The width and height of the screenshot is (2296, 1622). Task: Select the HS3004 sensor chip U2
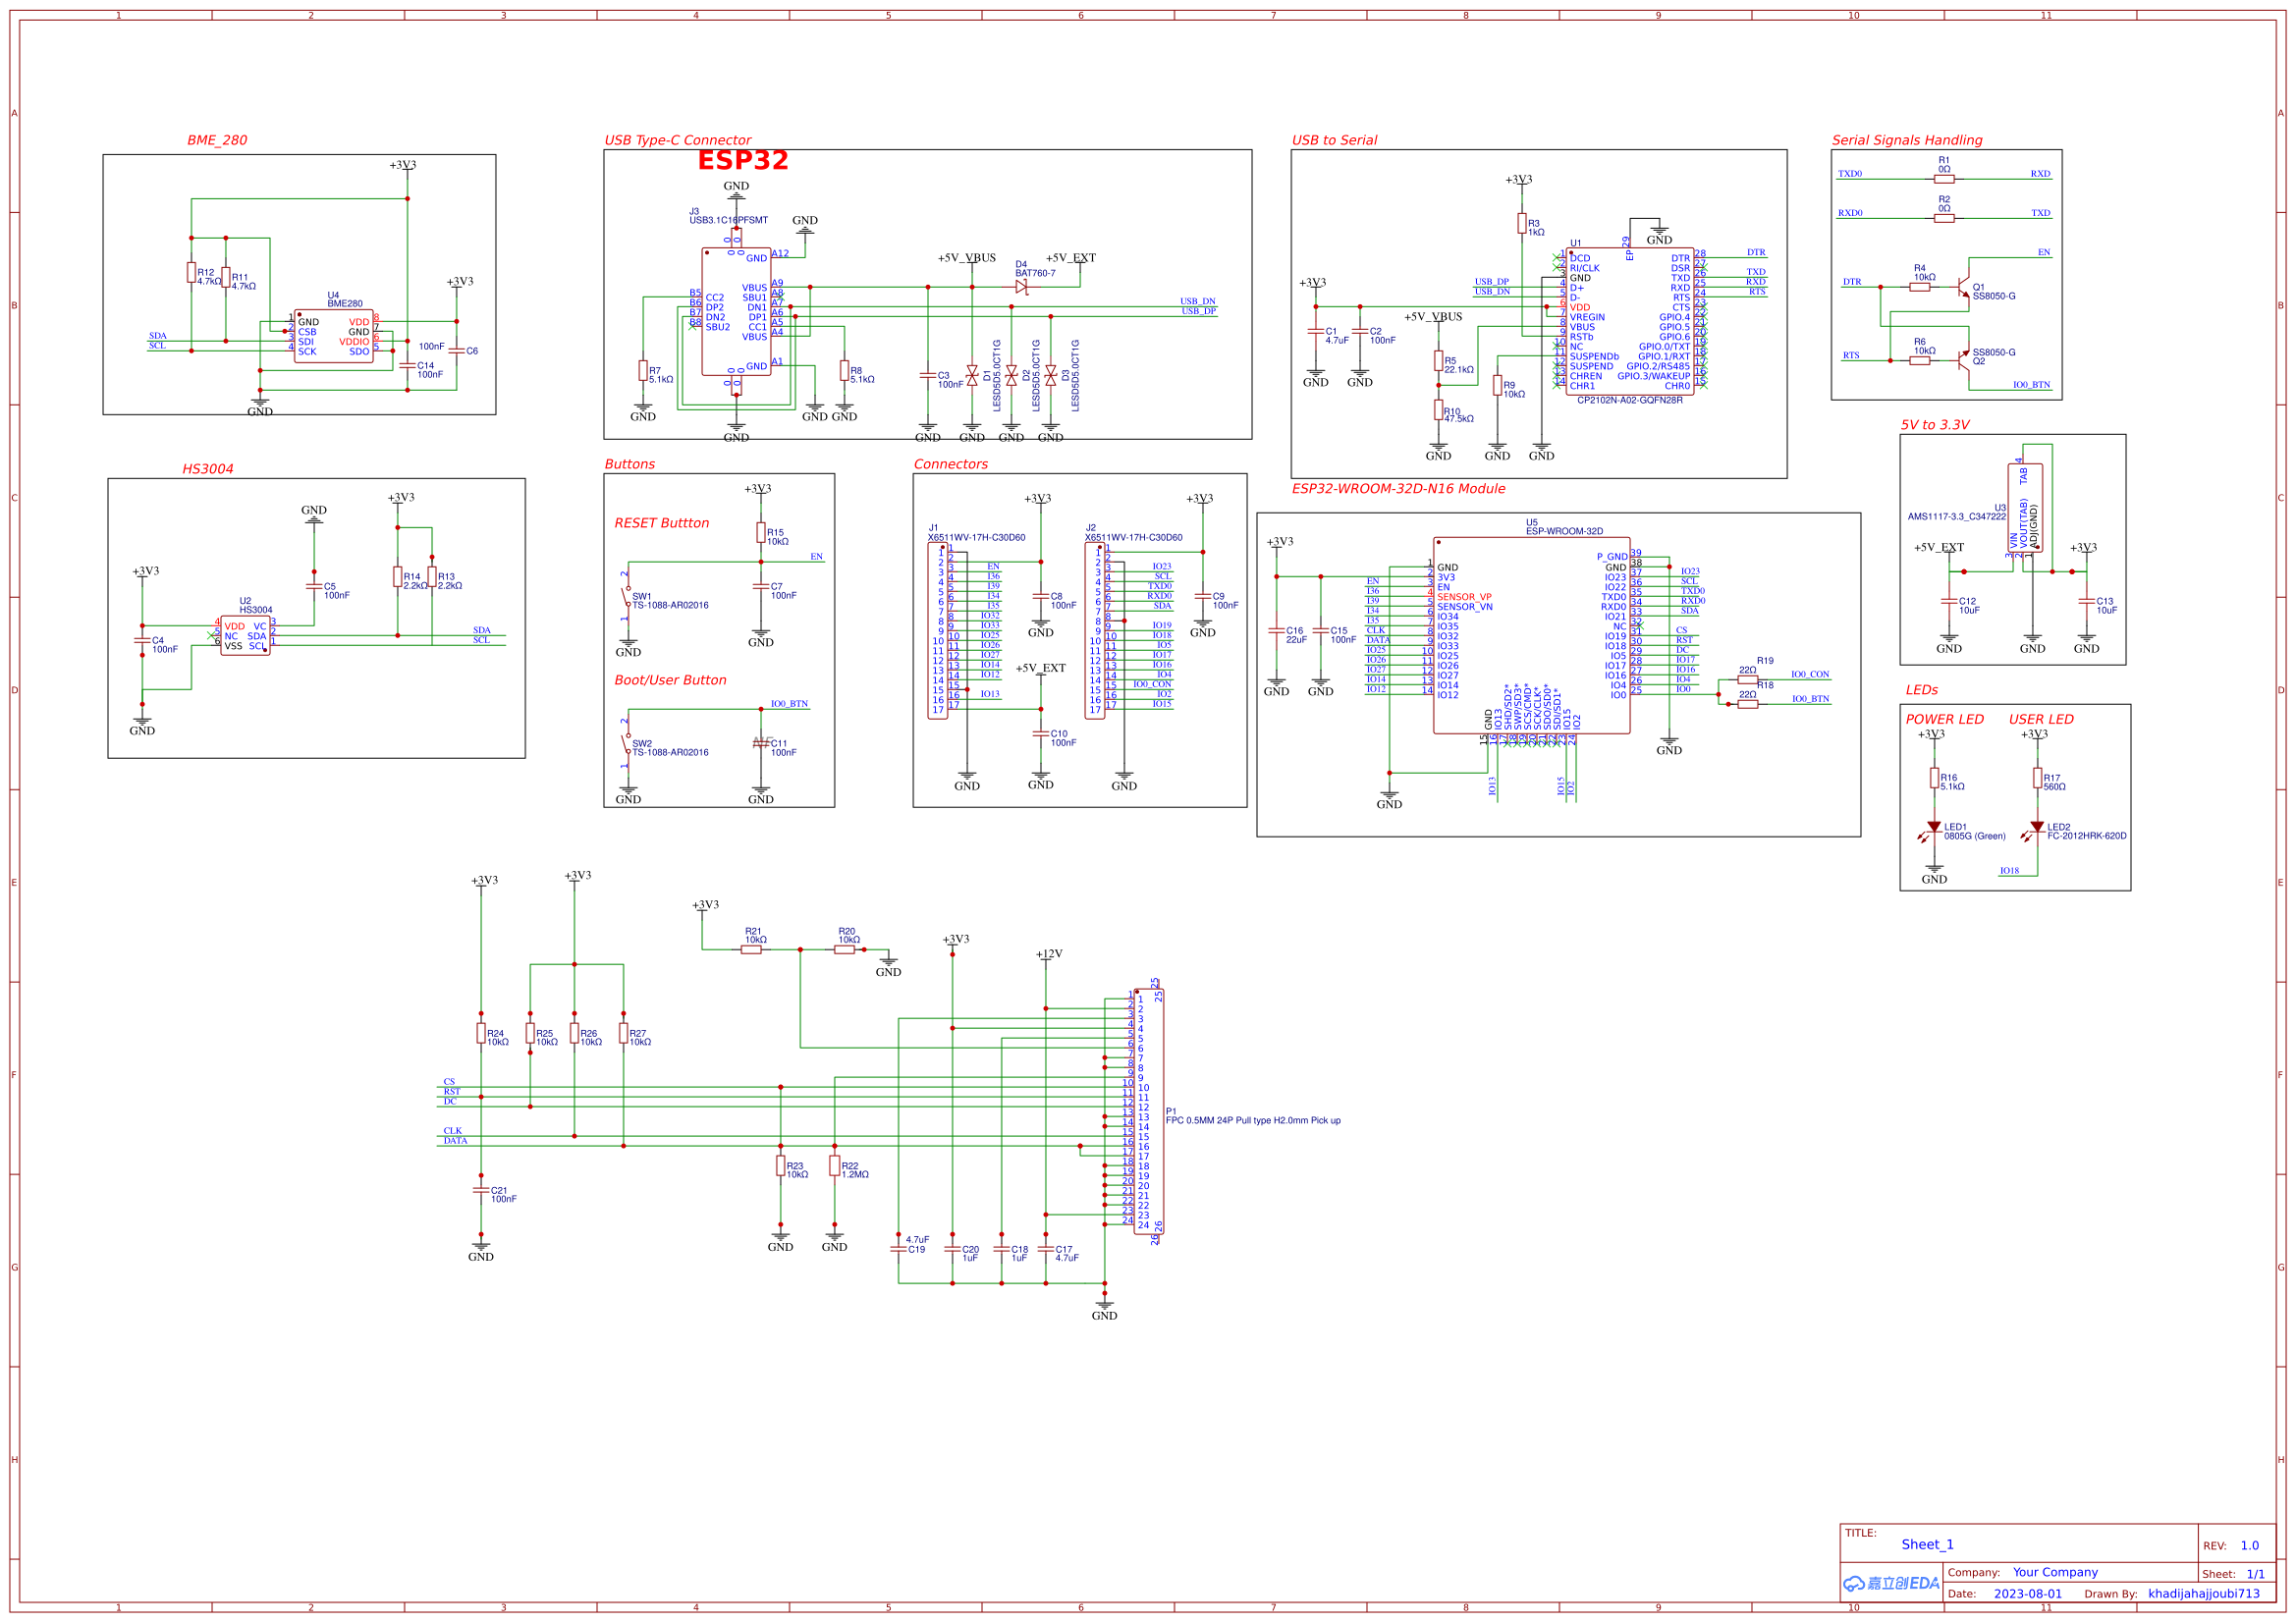244,636
